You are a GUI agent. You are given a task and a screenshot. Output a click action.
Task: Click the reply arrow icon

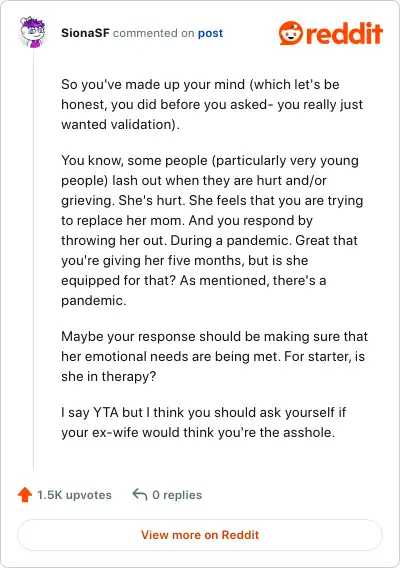point(140,494)
